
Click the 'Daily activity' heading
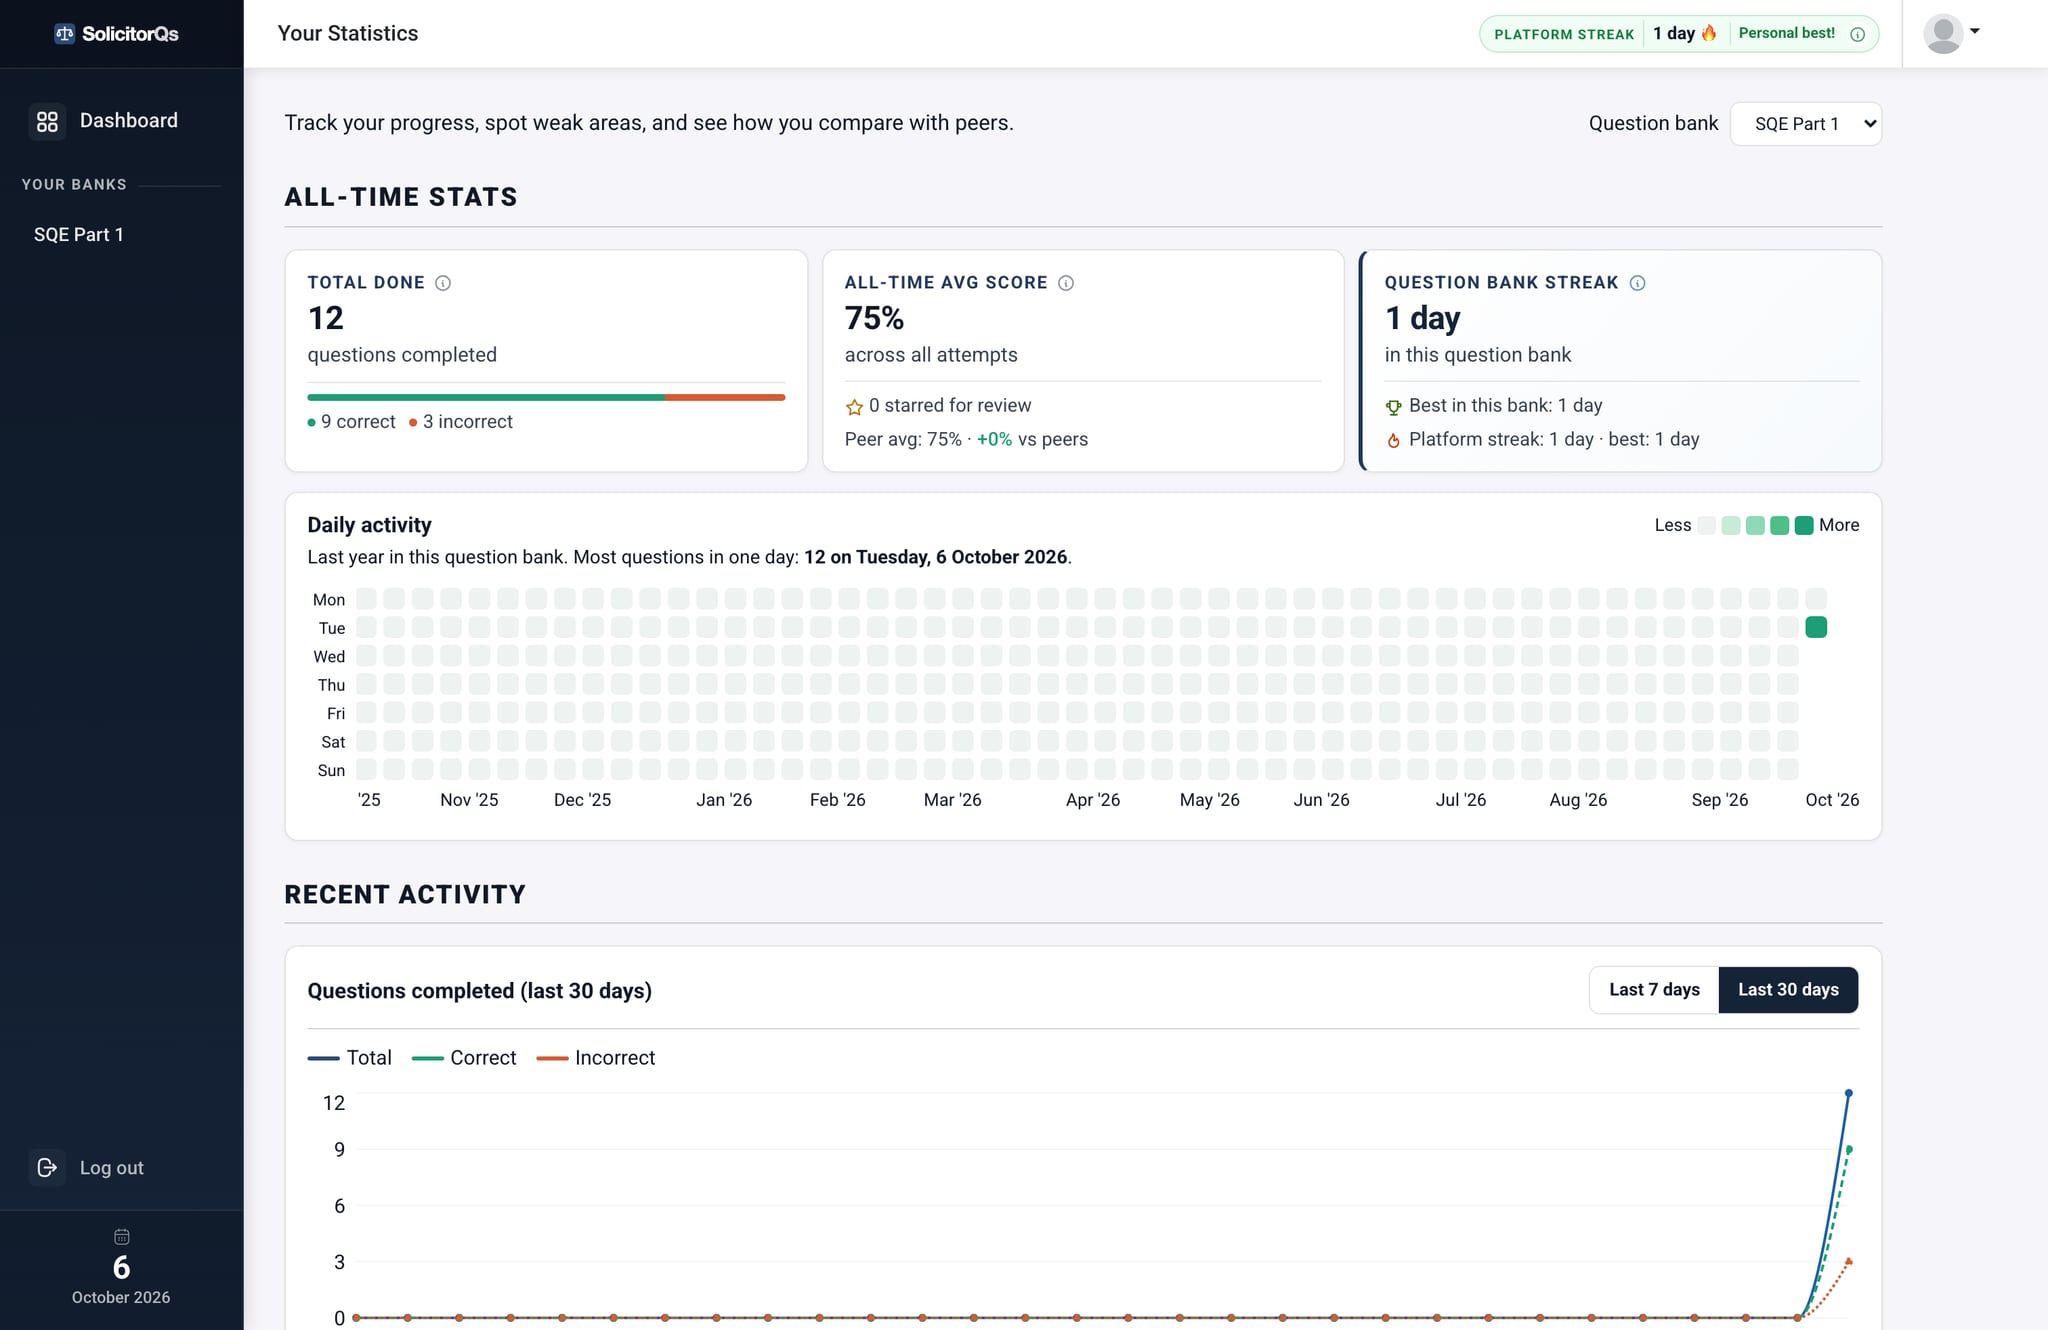pyautogui.click(x=369, y=525)
